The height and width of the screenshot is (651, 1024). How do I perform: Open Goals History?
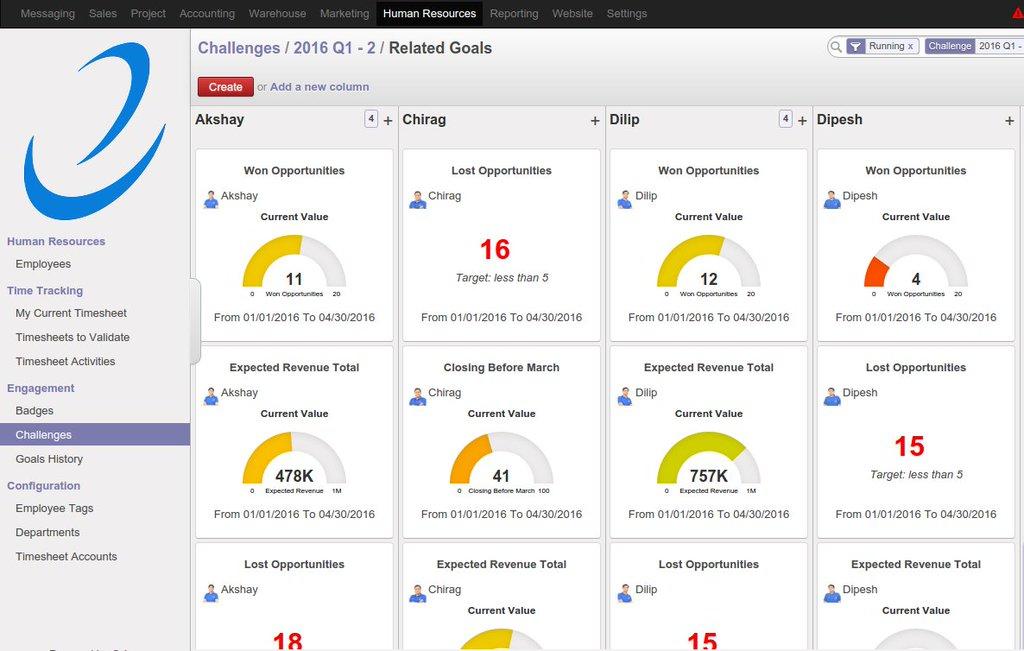(49, 459)
